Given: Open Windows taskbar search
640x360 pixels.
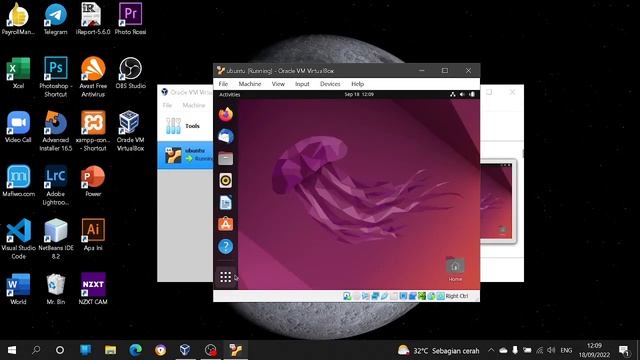Looking at the screenshot, I should [x=36, y=350].
